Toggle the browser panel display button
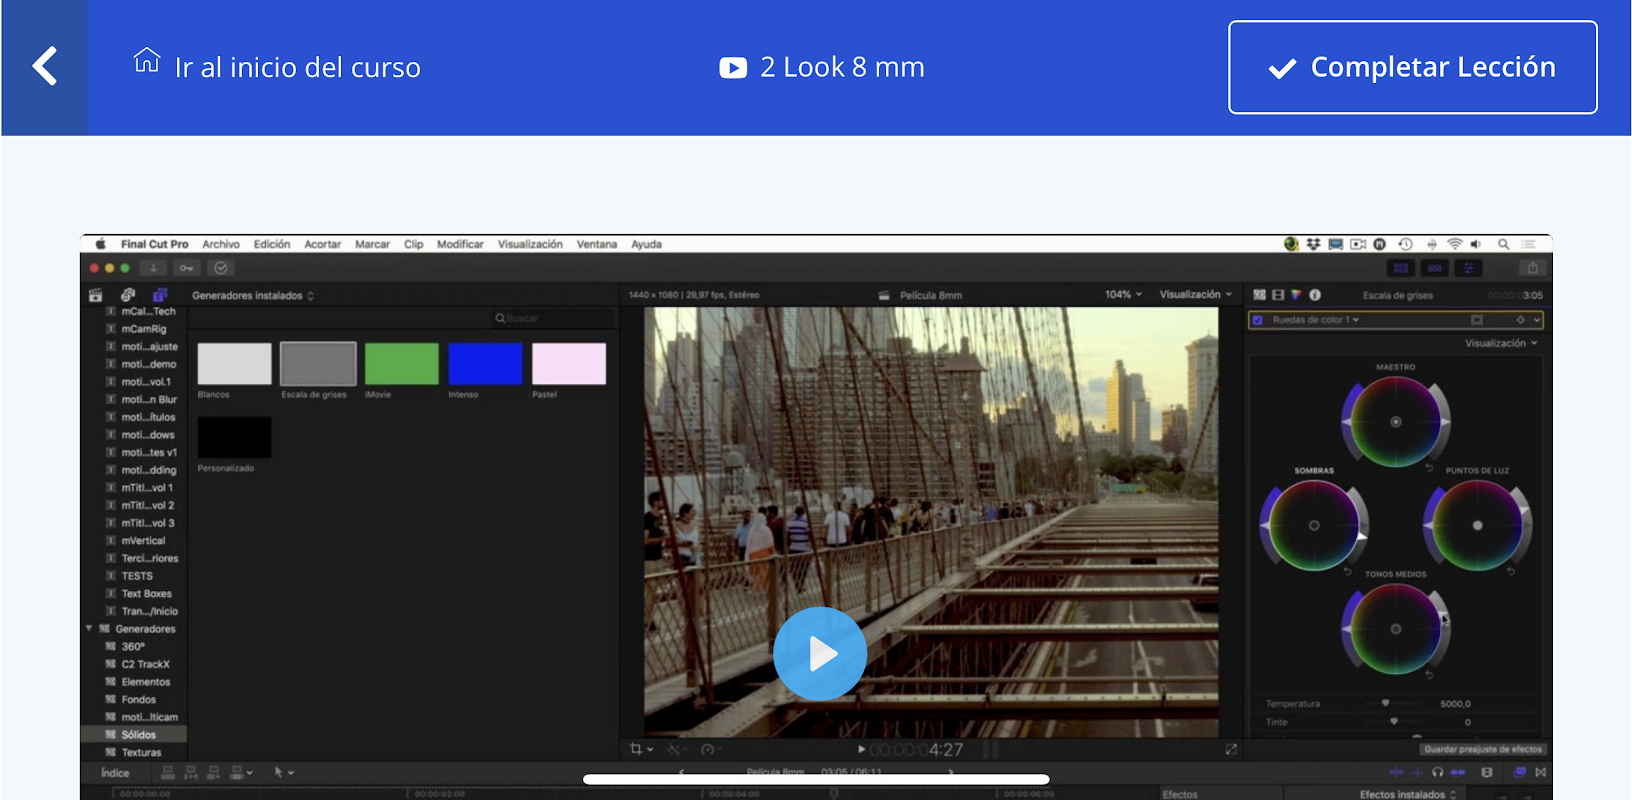Screen dimensions: 1632x800 click(x=1401, y=268)
